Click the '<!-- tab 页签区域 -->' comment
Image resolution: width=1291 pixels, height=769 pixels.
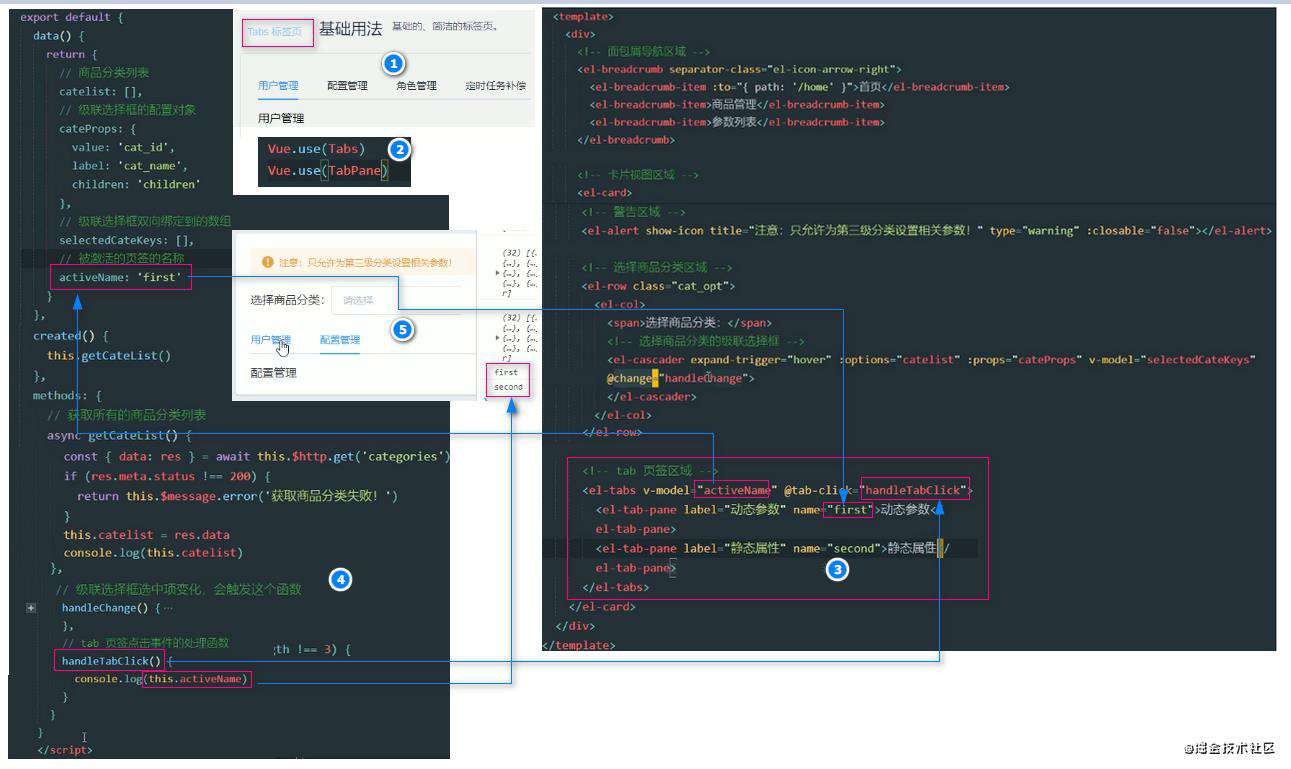pos(650,471)
